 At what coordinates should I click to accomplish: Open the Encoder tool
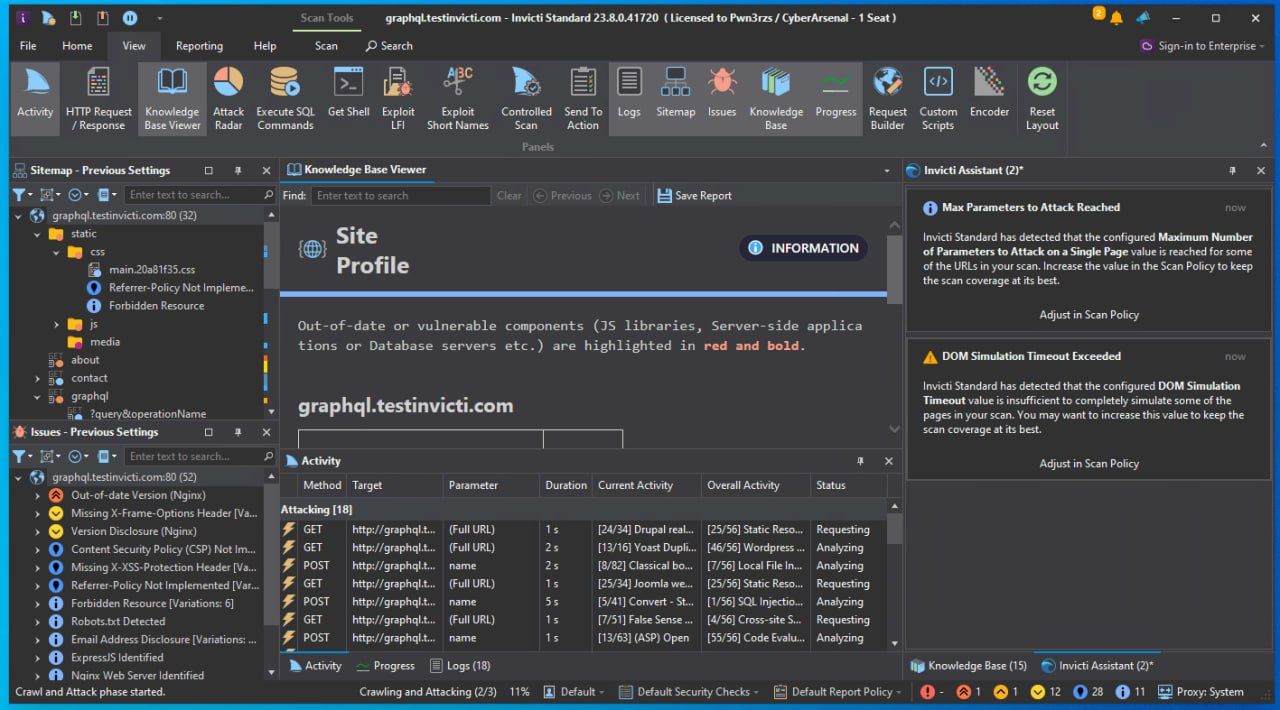[x=989, y=98]
